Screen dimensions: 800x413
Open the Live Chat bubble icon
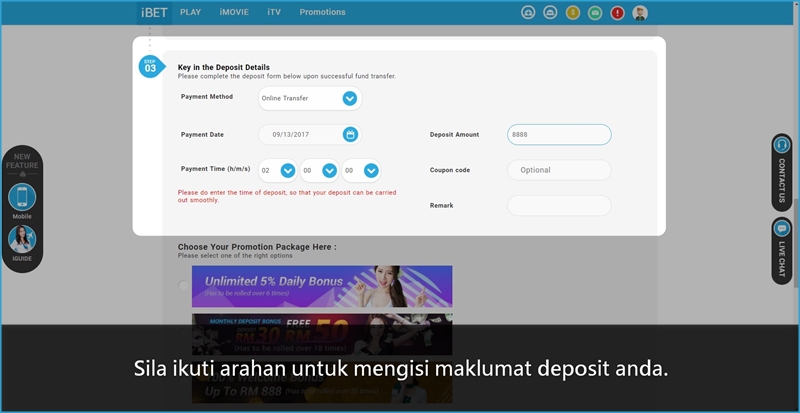pyautogui.click(x=781, y=228)
